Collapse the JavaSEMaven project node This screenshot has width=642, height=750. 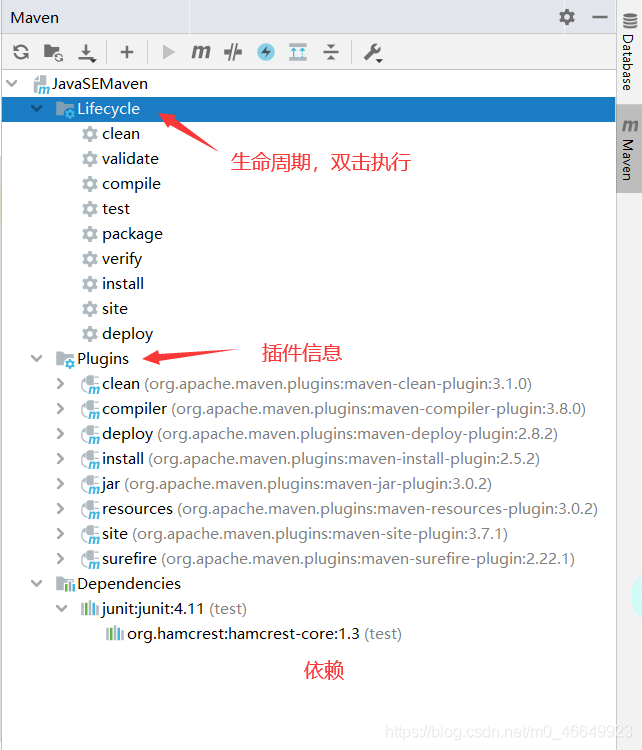[12, 84]
